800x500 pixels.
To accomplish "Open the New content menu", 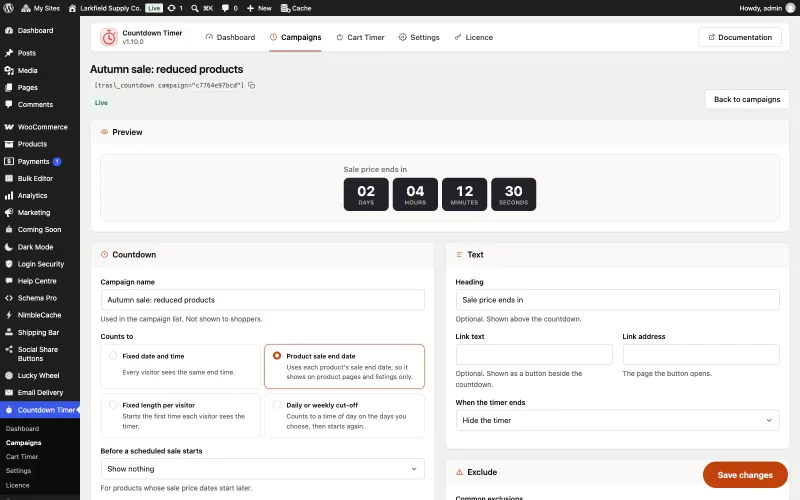I will pos(259,8).
